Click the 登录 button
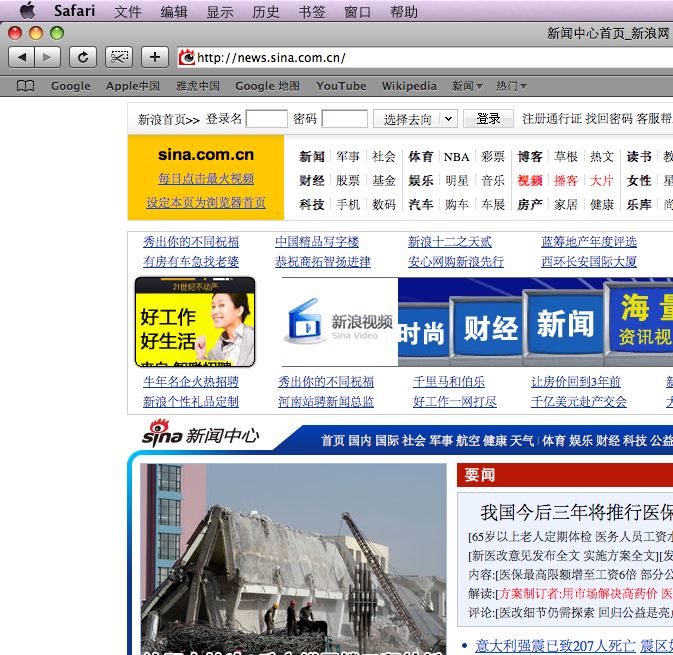Image resolution: width=673 pixels, height=655 pixels. [x=488, y=119]
